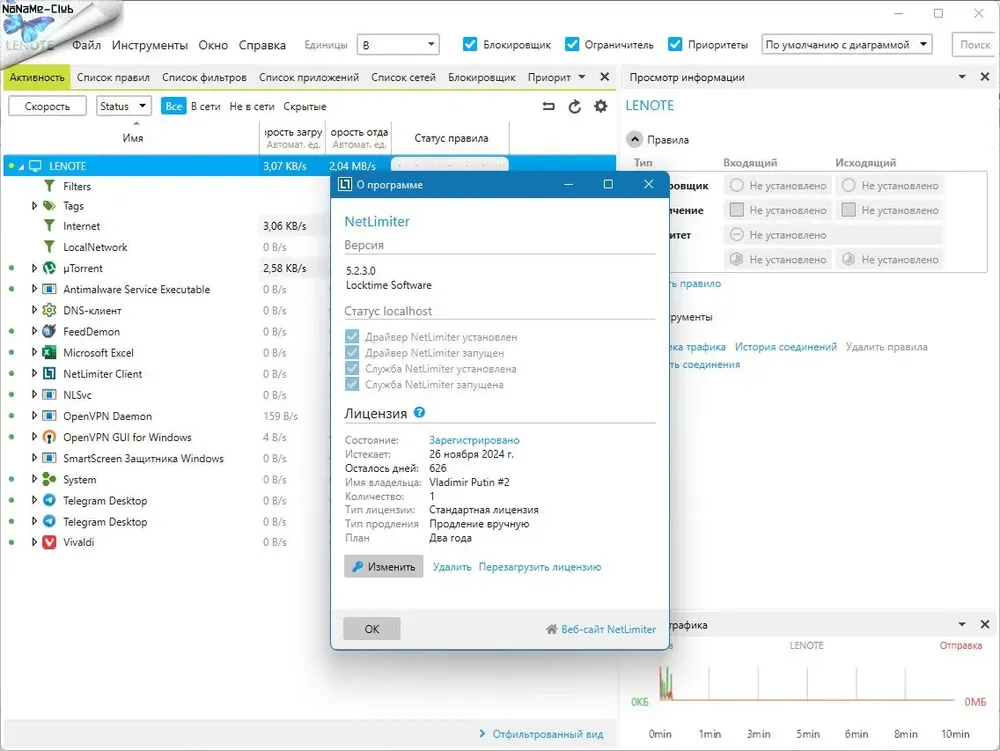The image size is (1000, 751).
Task: Click the Изменить license button
Action: click(x=383, y=566)
